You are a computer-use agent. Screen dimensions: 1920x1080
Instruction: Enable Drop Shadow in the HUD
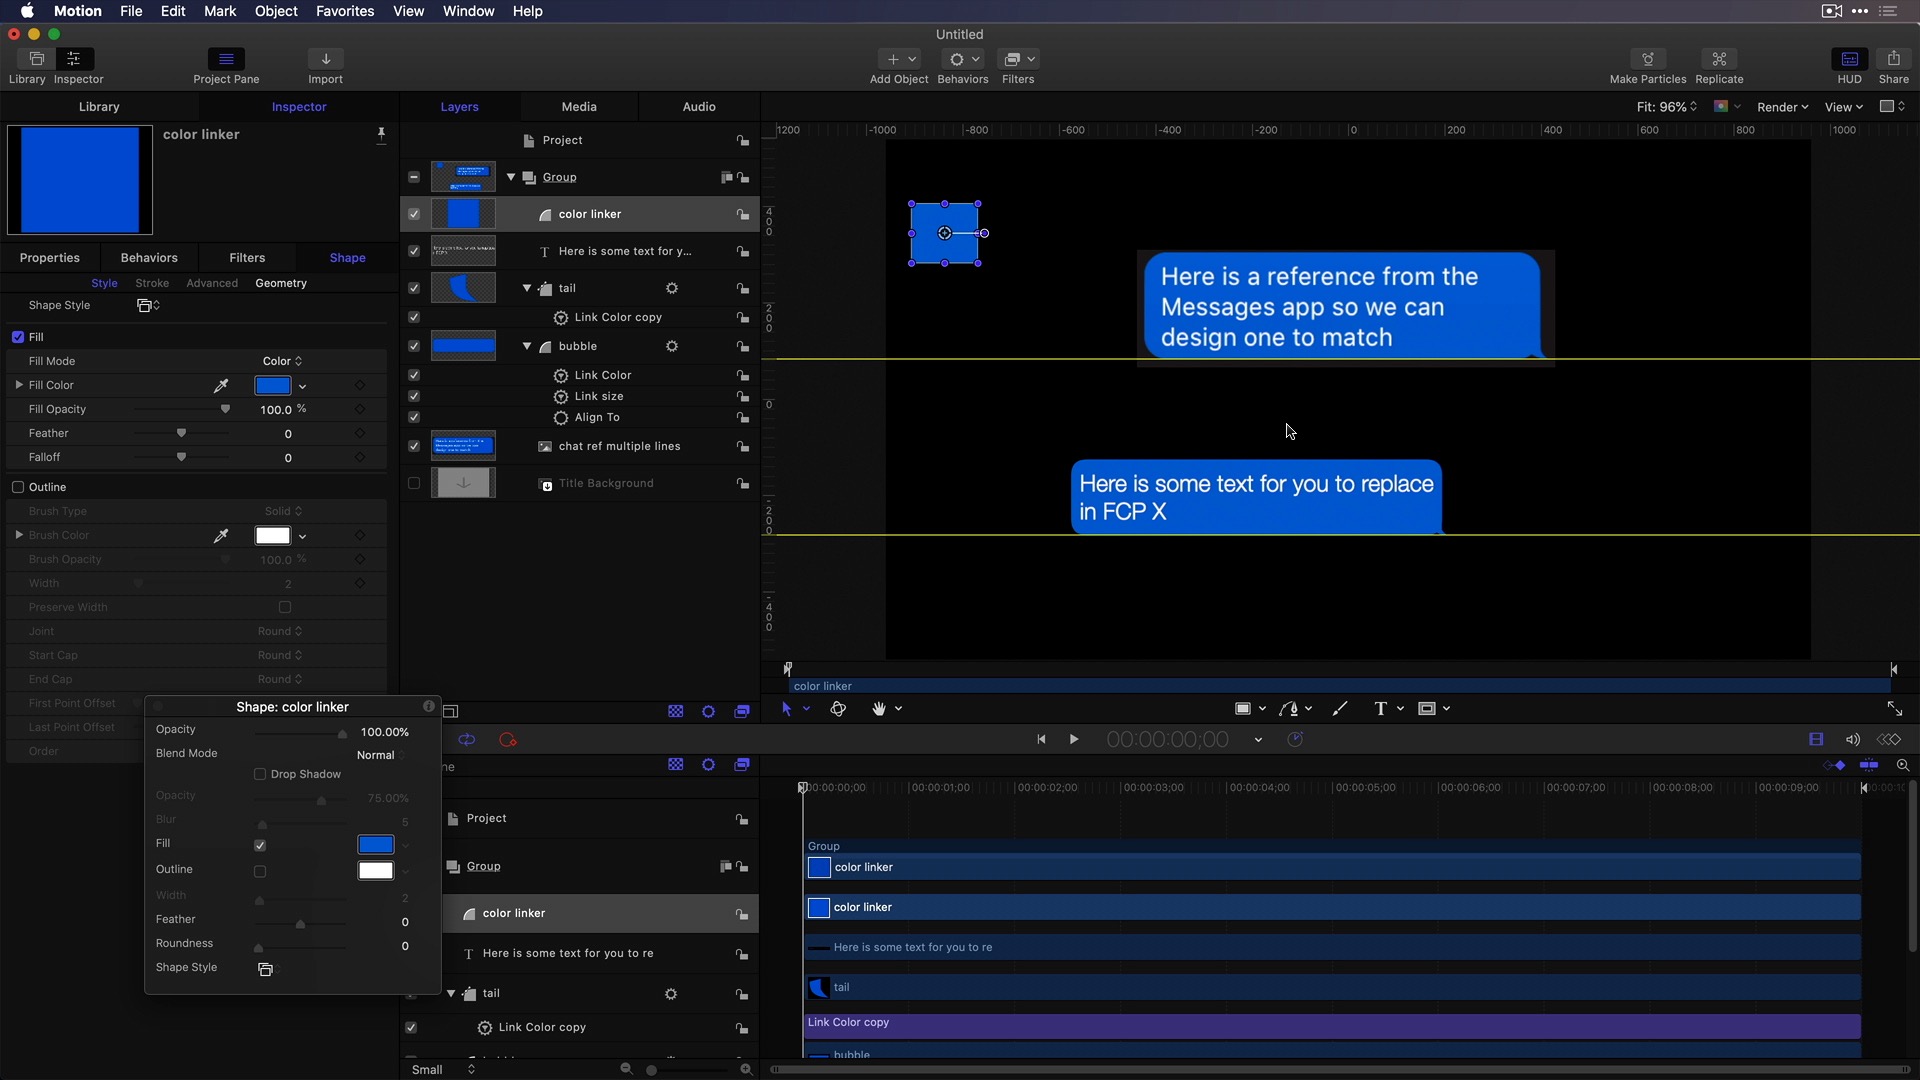[260, 774]
